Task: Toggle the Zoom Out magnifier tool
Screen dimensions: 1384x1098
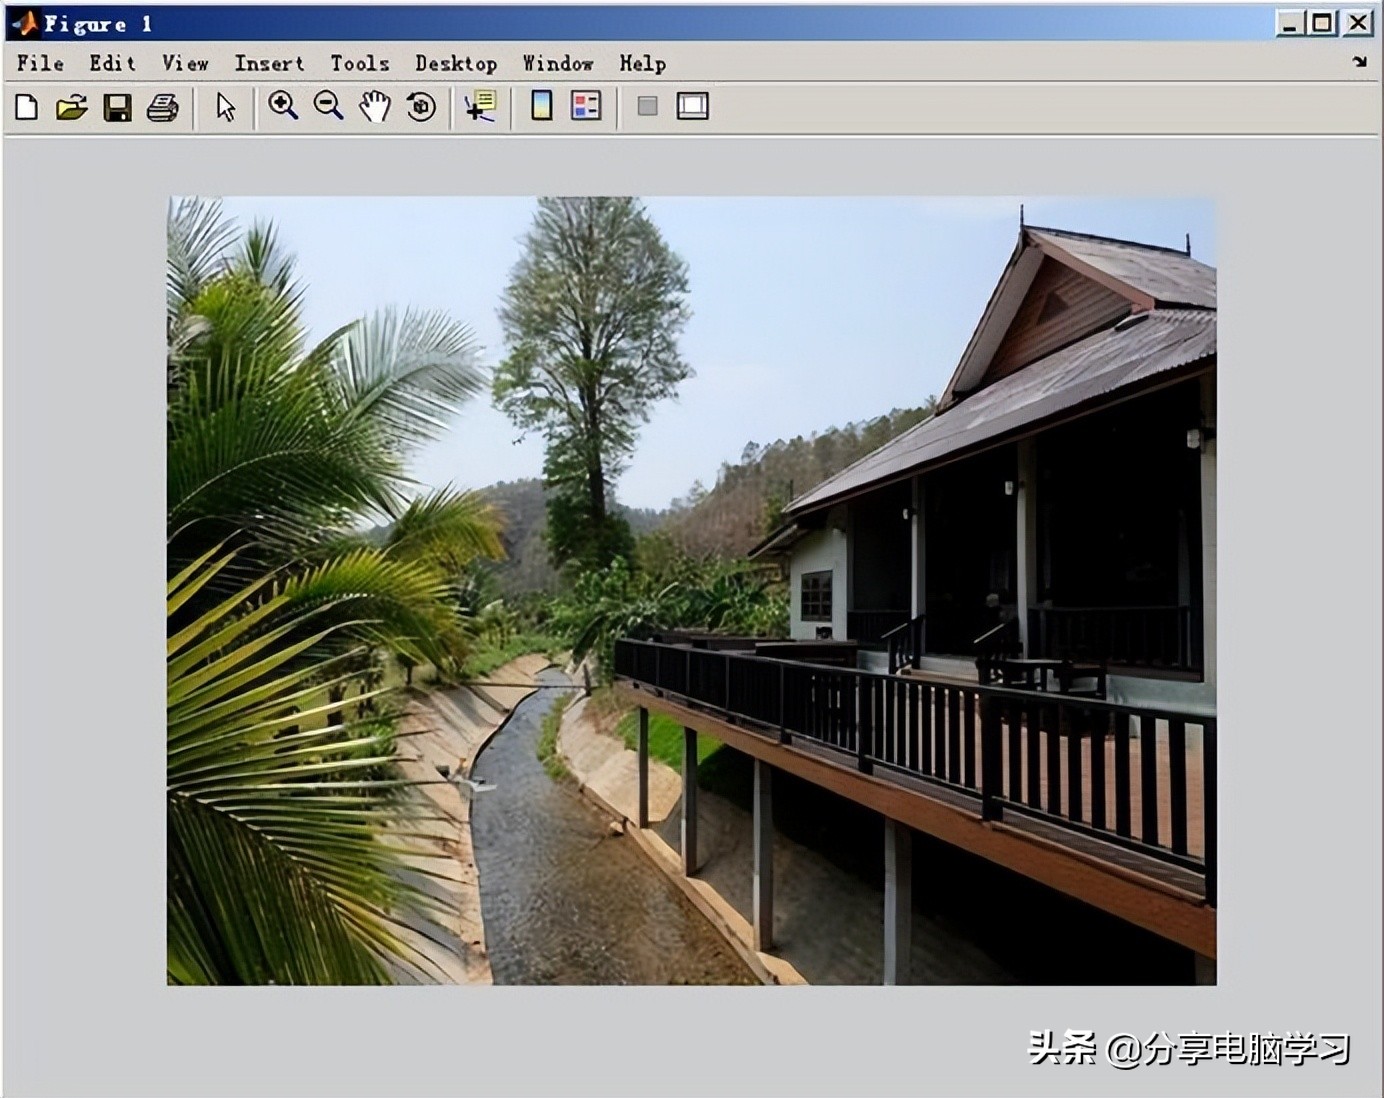Action: point(328,106)
